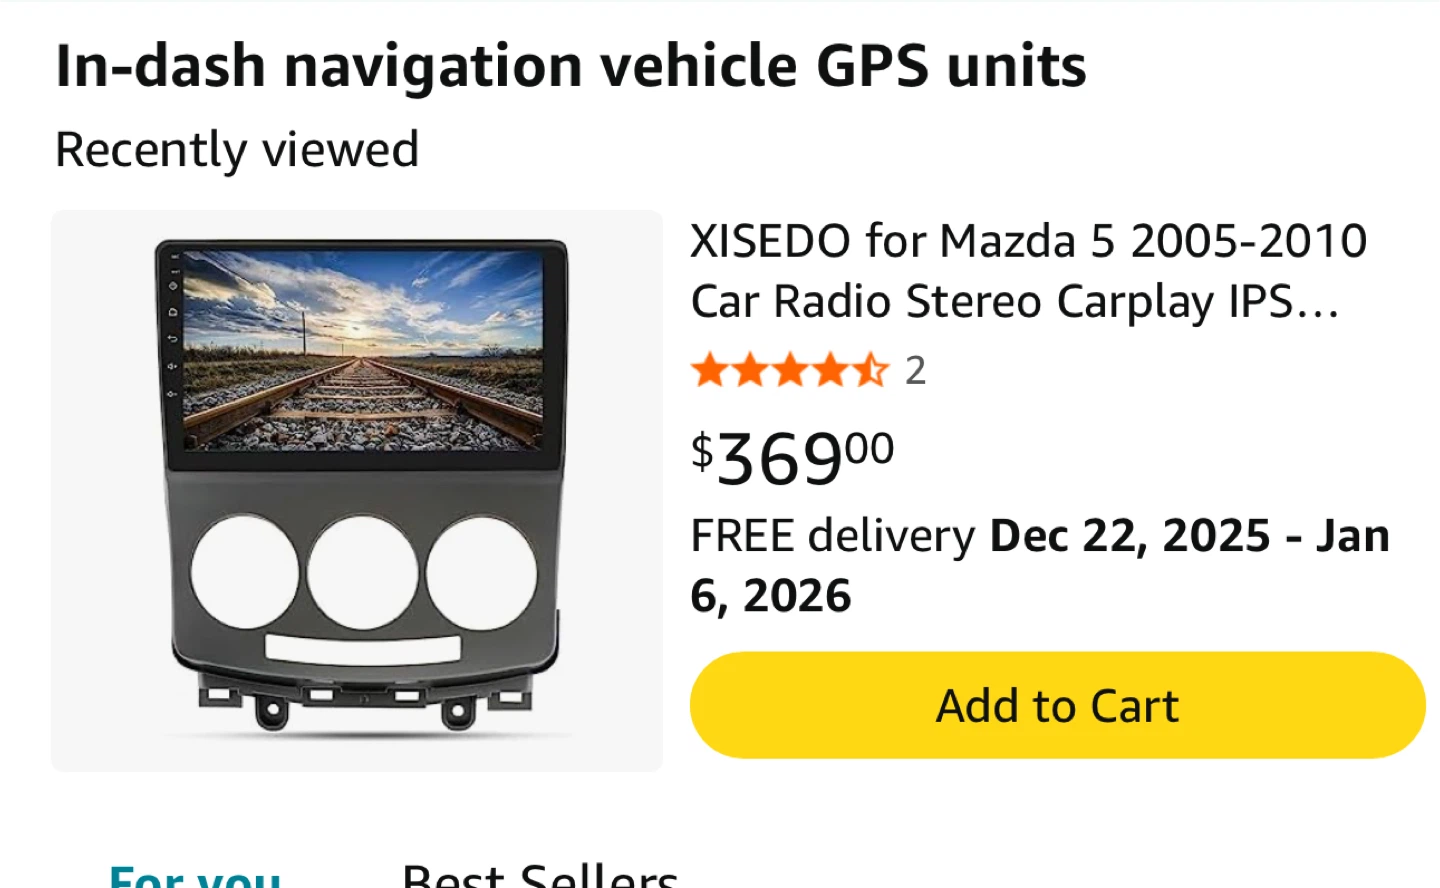1440x888 pixels.
Task: Click the left circular knob cutout in photo
Action: 244,573
